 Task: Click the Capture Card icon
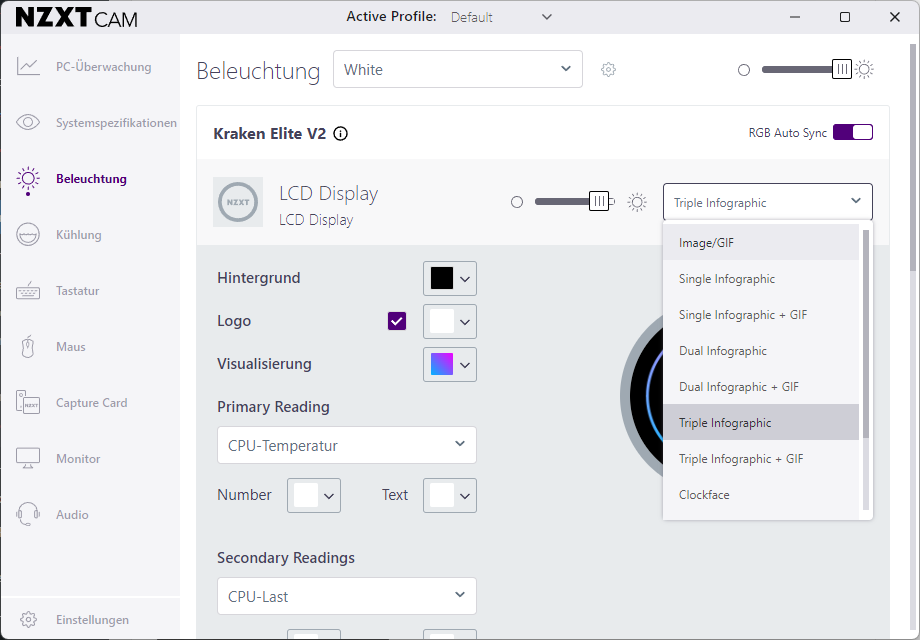(28, 403)
